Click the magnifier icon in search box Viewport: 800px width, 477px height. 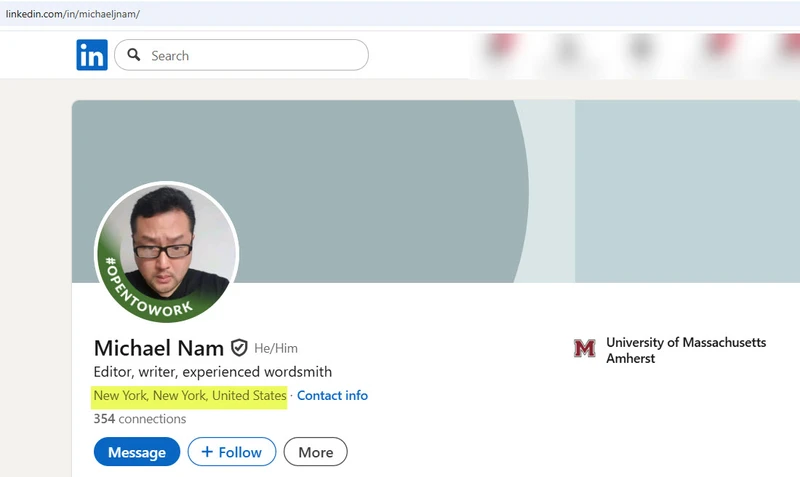(133, 55)
